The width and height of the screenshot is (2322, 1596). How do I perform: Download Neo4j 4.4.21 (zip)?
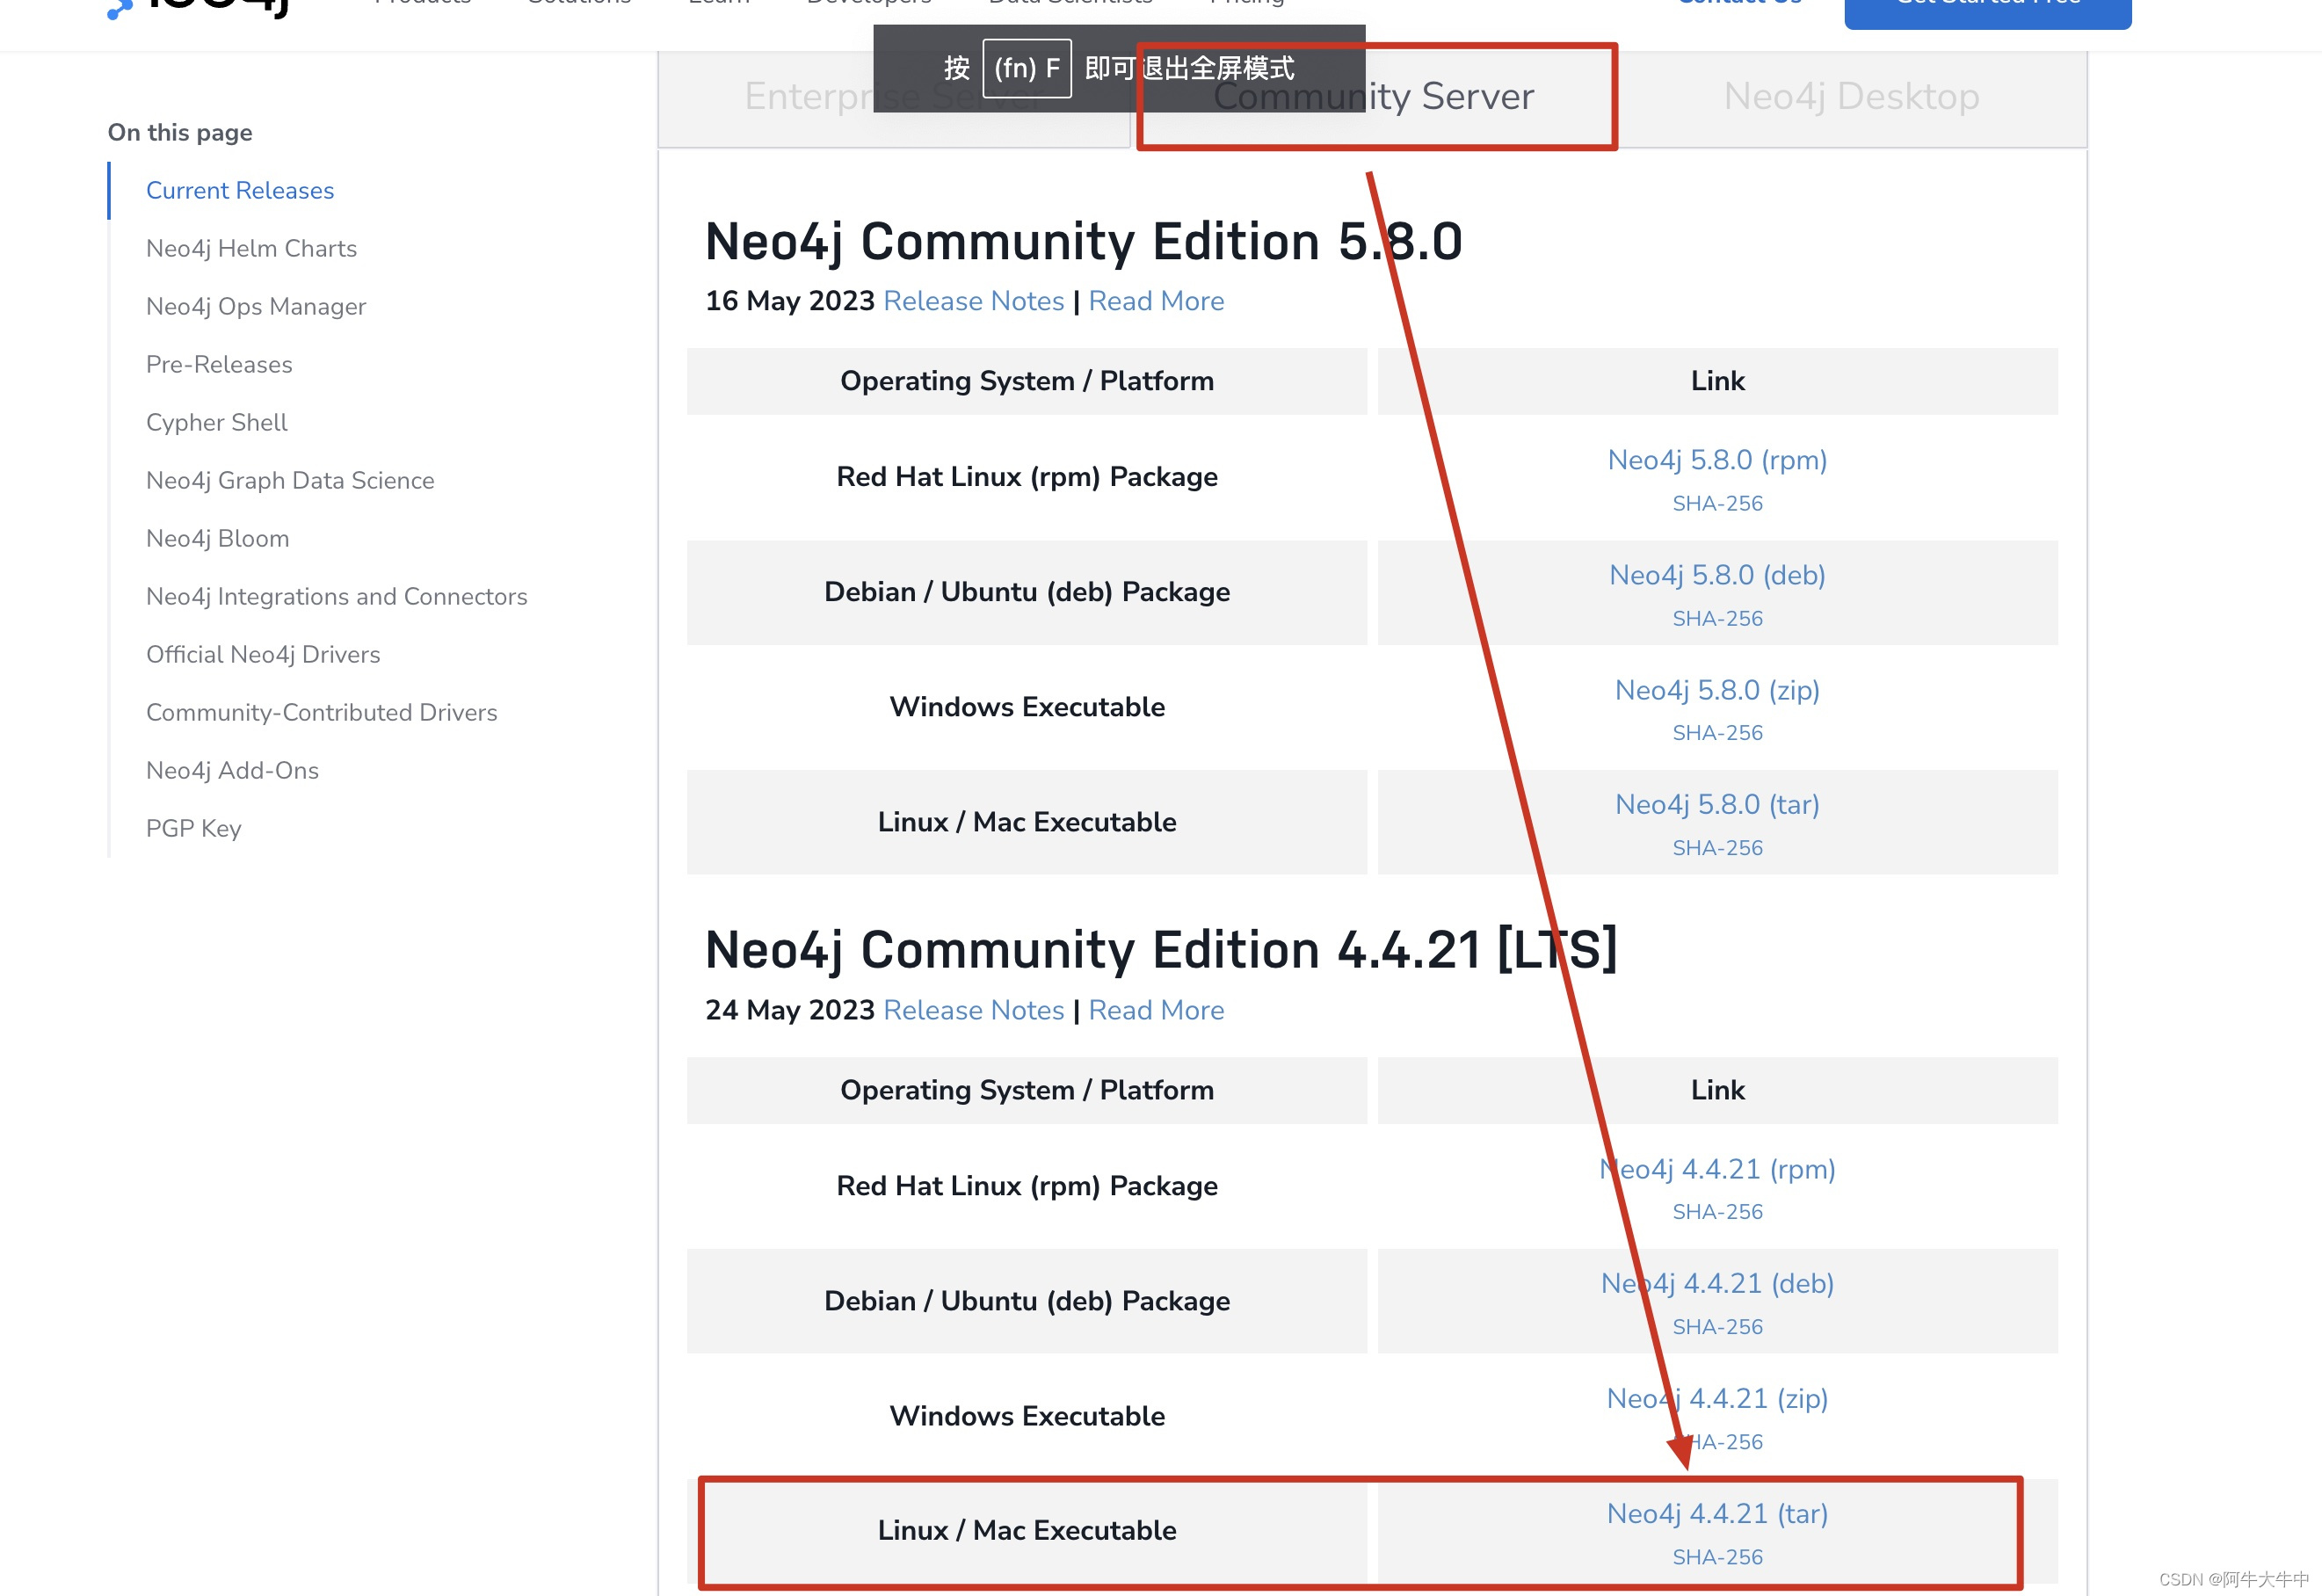(1717, 1399)
